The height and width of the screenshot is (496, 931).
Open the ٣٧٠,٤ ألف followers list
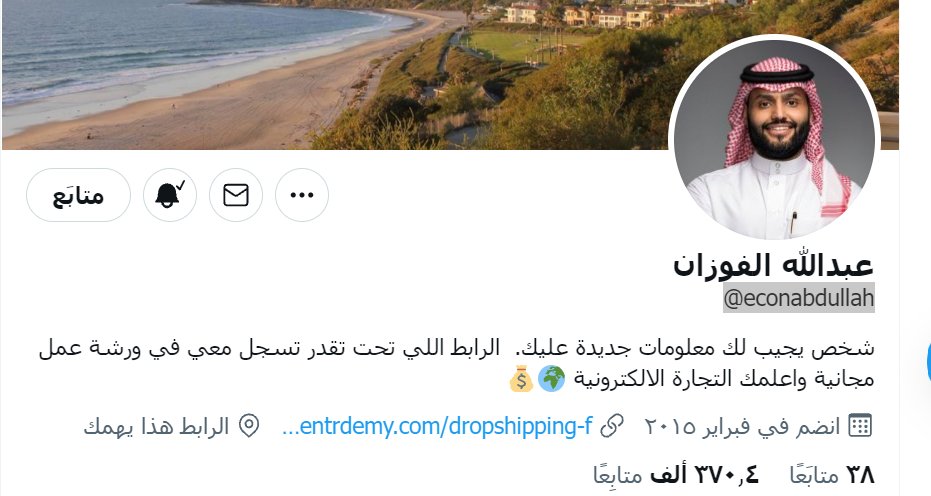tap(676, 475)
